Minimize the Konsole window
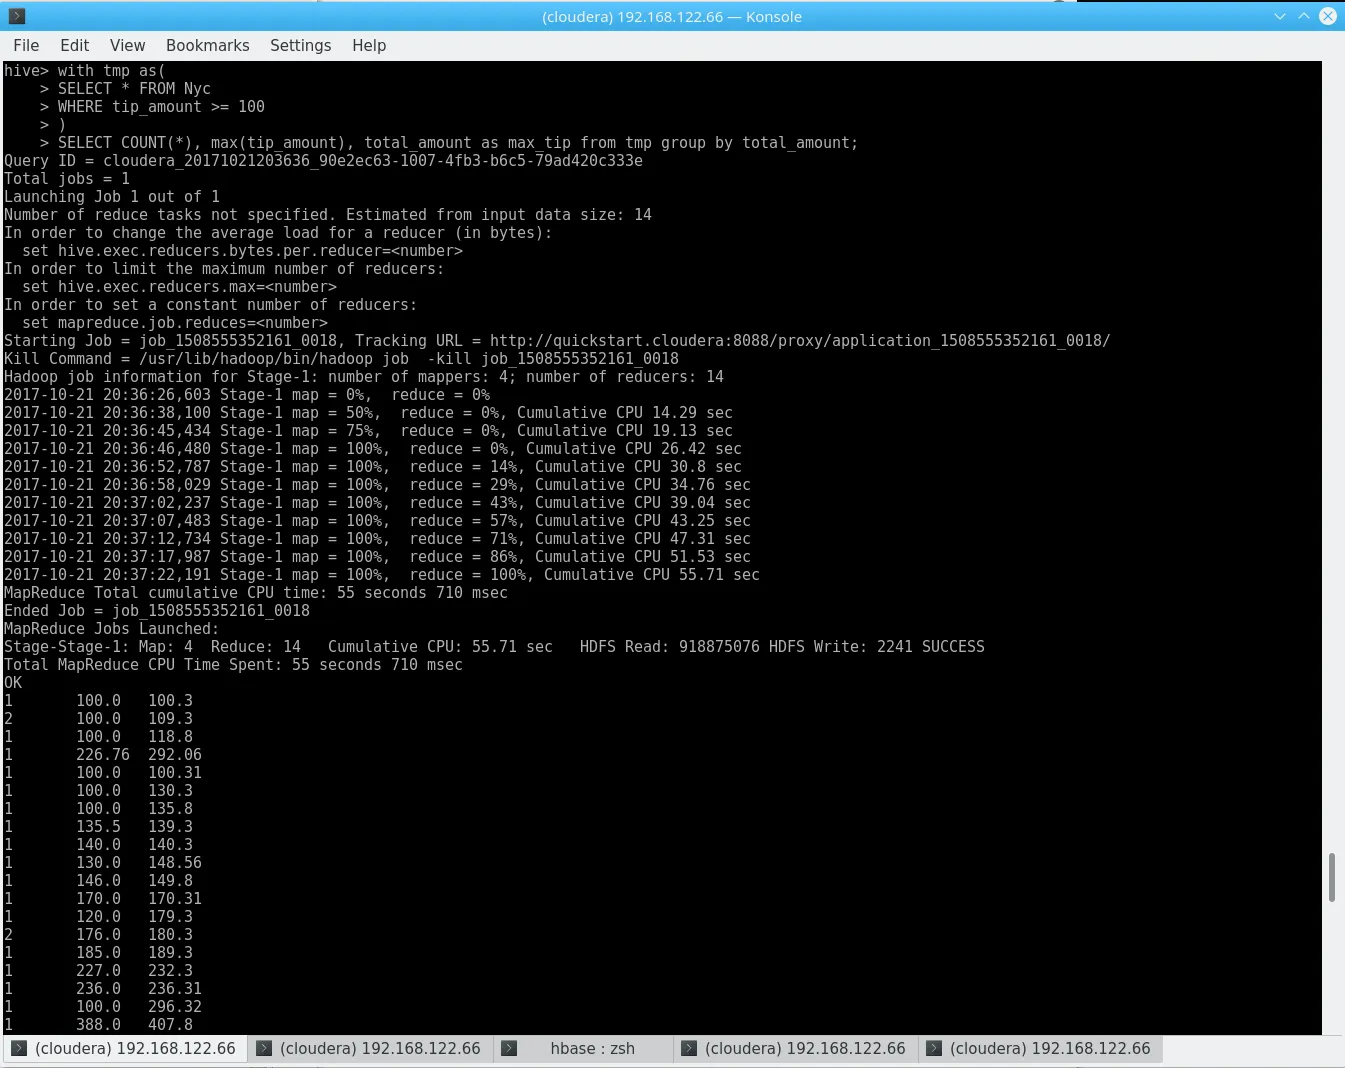The width and height of the screenshot is (1345, 1068). tap(1279, 16)
